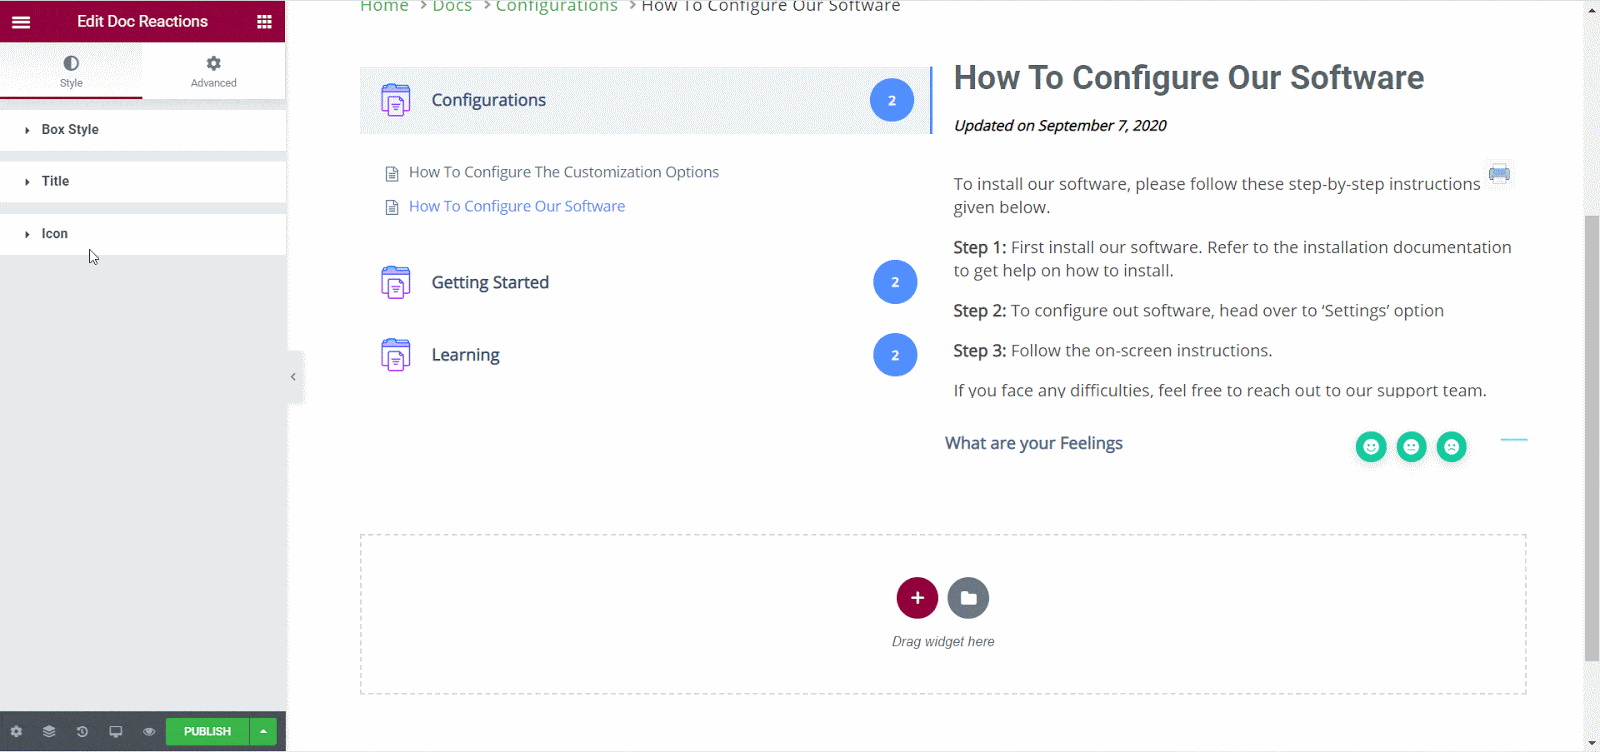Open the widgets grid panel
The height and width of the screenshot is (752, 1600).
264,22
